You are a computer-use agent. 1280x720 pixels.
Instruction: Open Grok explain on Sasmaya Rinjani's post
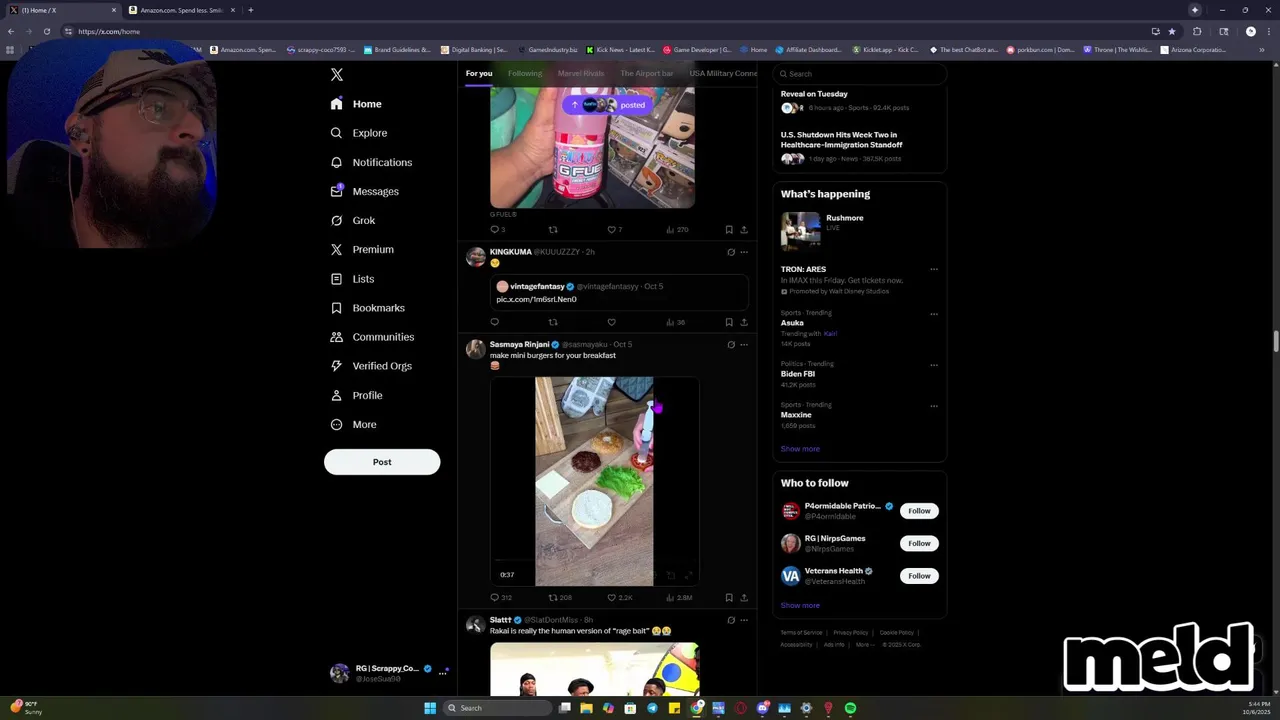click(x=731, y=344)
